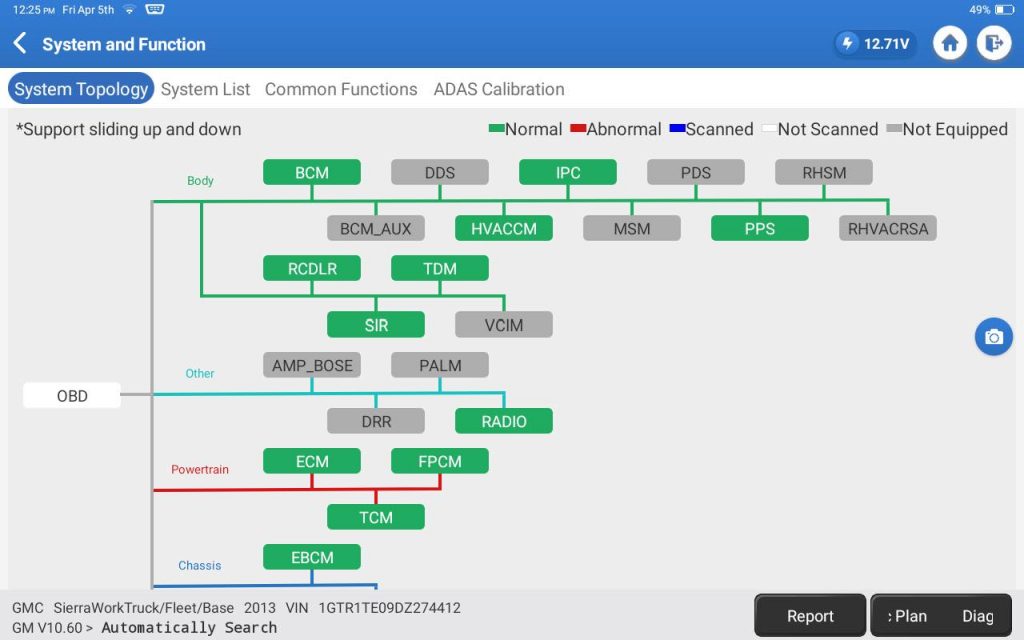Tap the battery voltage 12.71V indicator
Viewport: 1024px width, 640px height.
pyautogui.click(x=875, y=44)
